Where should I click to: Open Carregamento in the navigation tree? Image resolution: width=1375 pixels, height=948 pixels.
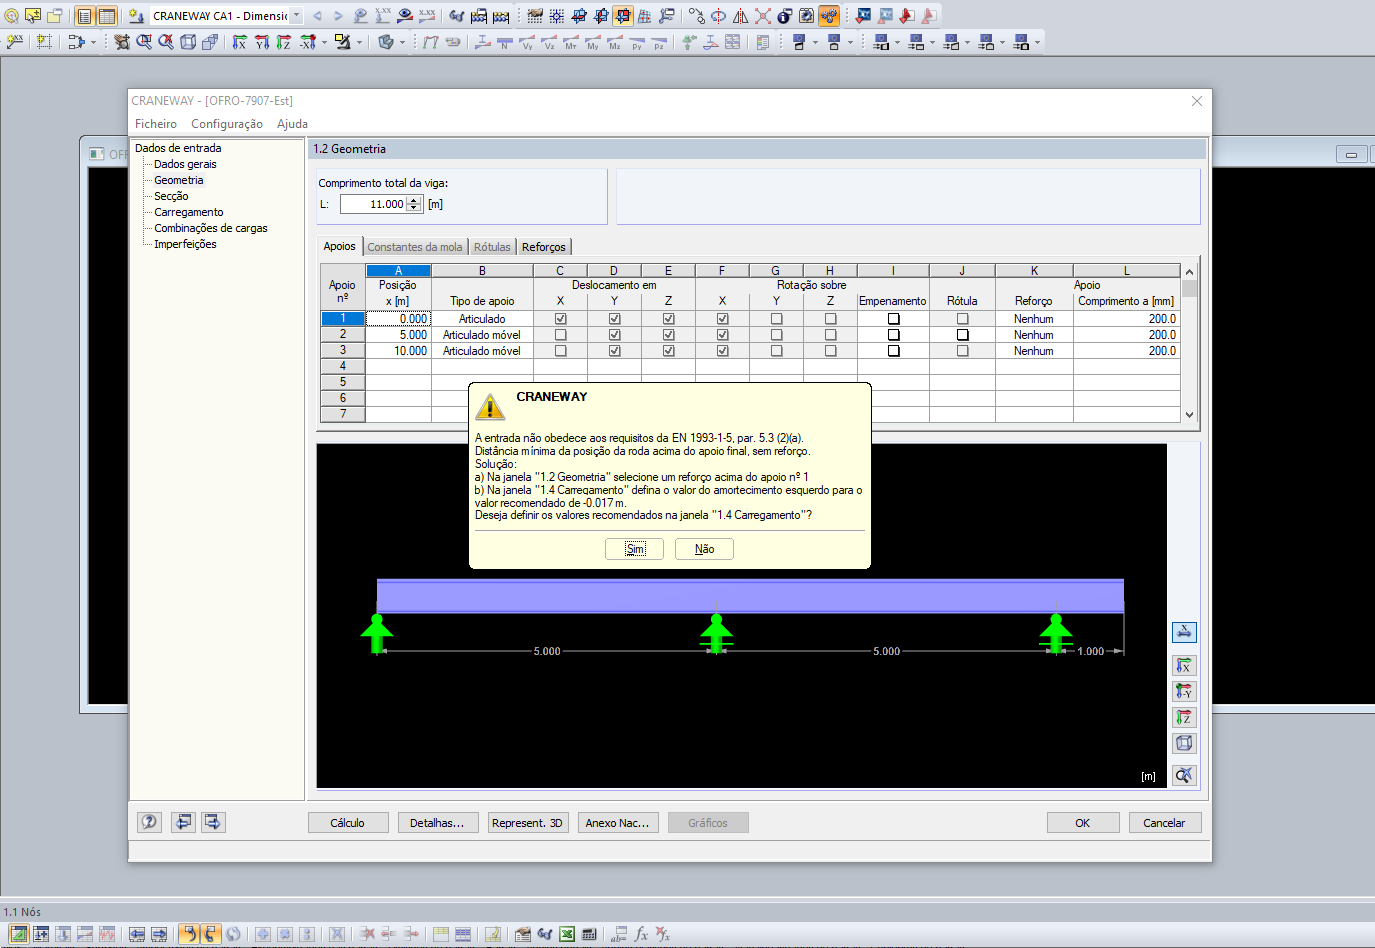tap(189, 212)
